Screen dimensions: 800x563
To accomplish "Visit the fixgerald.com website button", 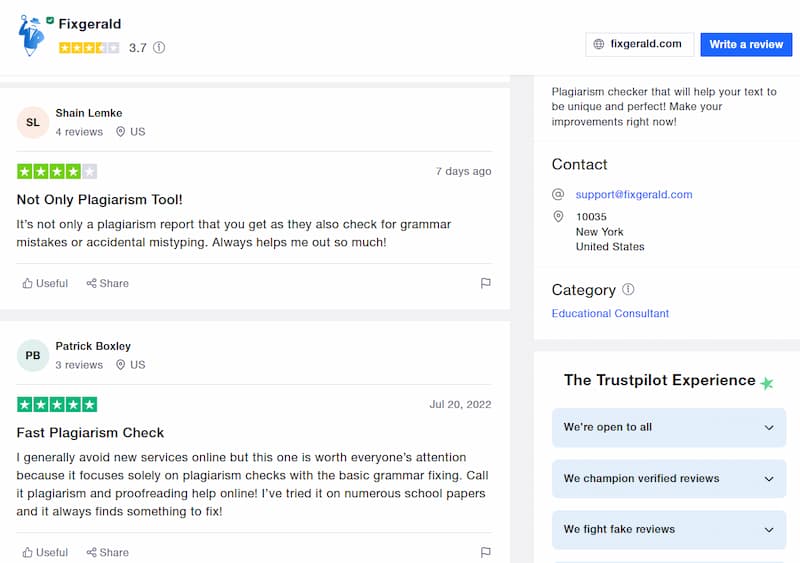I will tap(639, 44).
